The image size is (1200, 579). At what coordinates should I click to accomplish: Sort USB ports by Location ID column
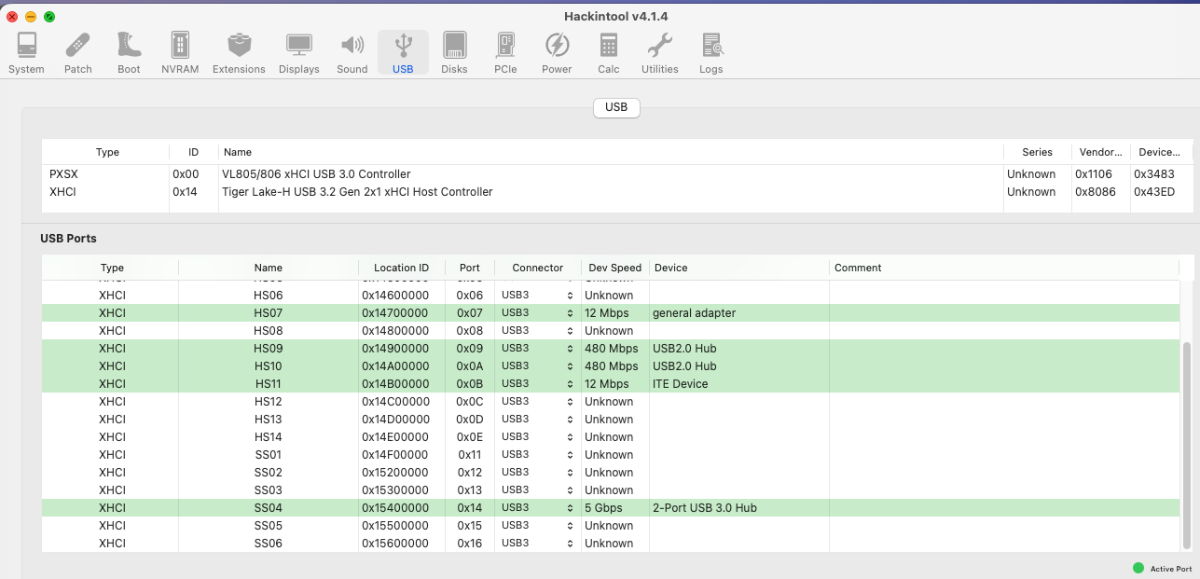pos(401,268)
